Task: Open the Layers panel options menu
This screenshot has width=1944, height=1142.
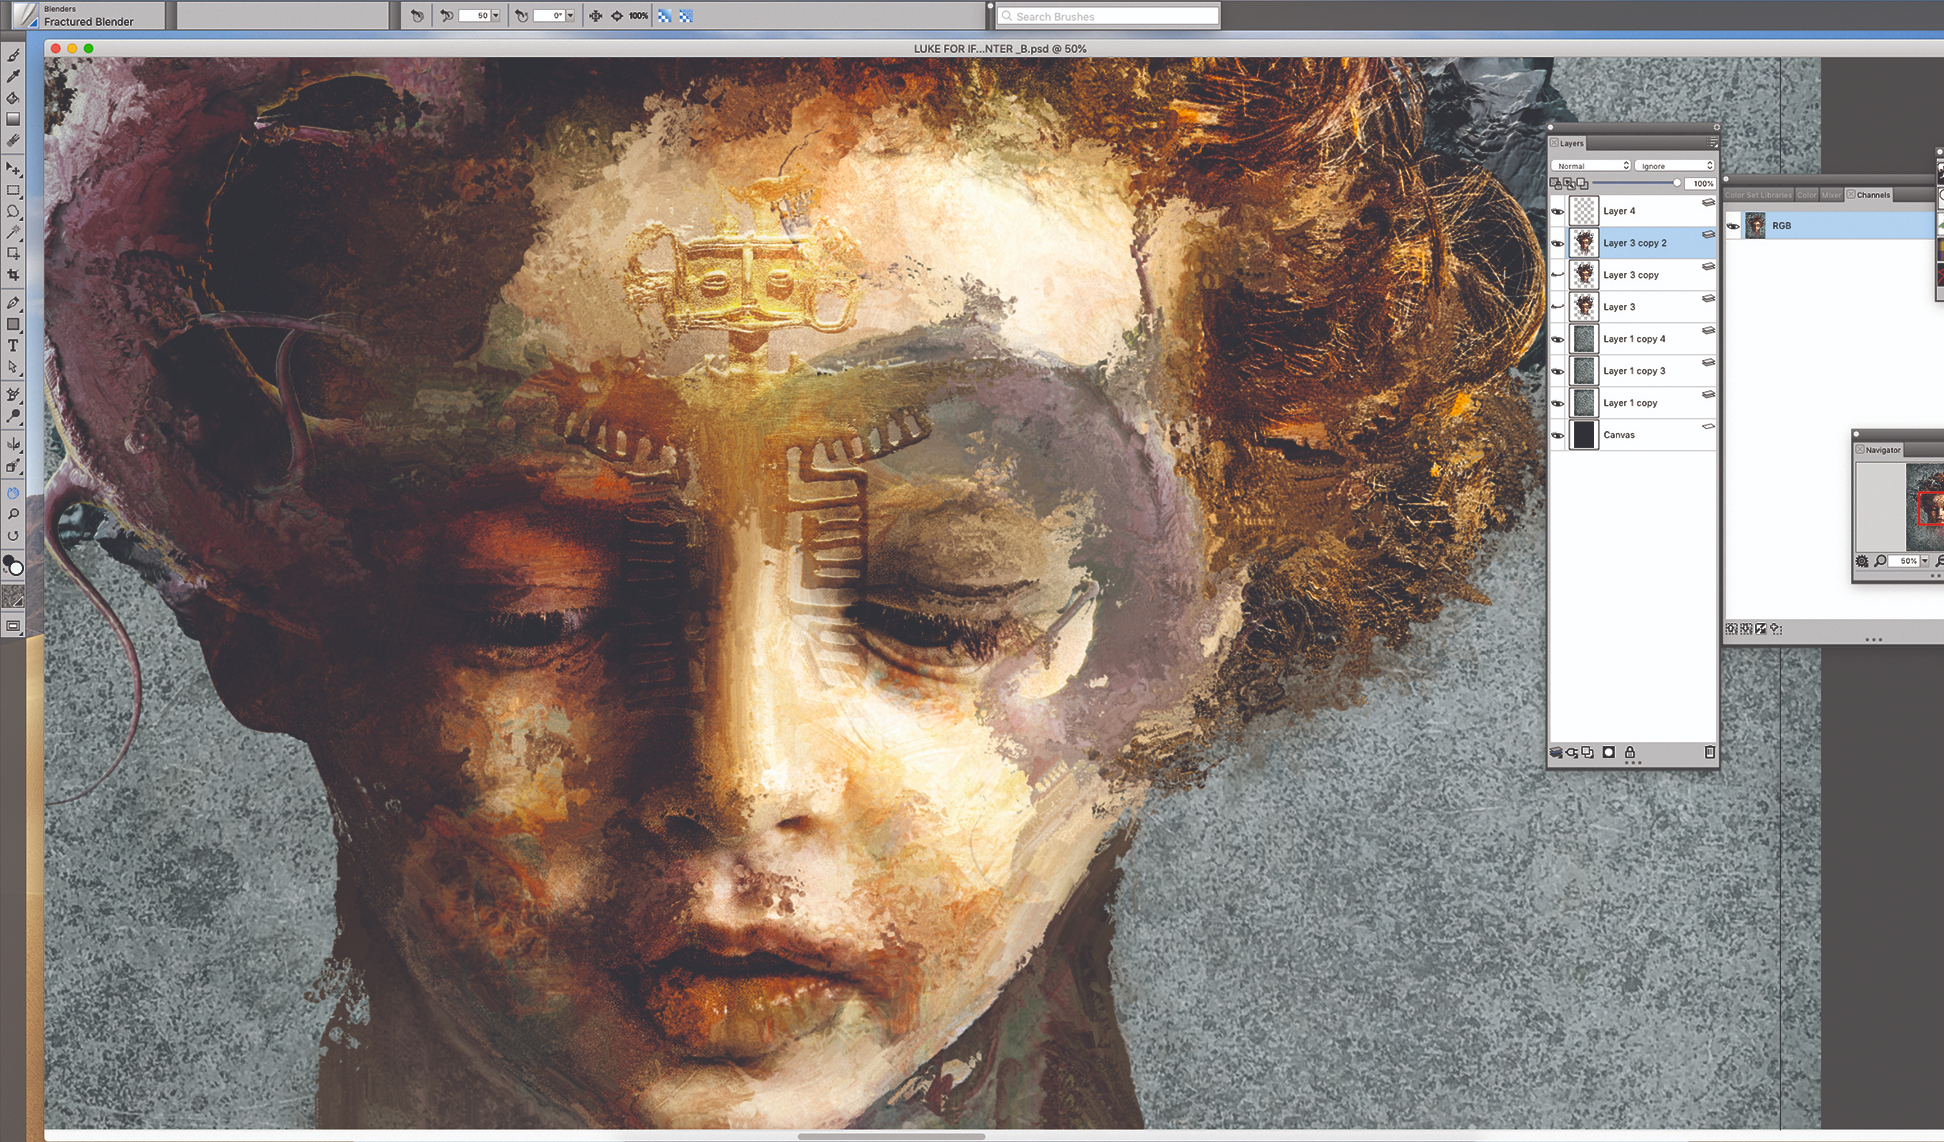Action: click(1711, 143)
